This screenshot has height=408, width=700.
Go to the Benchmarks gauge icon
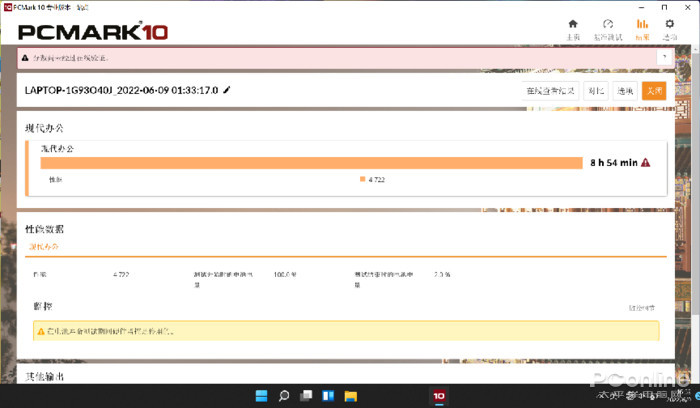click(x=607, y=28)
